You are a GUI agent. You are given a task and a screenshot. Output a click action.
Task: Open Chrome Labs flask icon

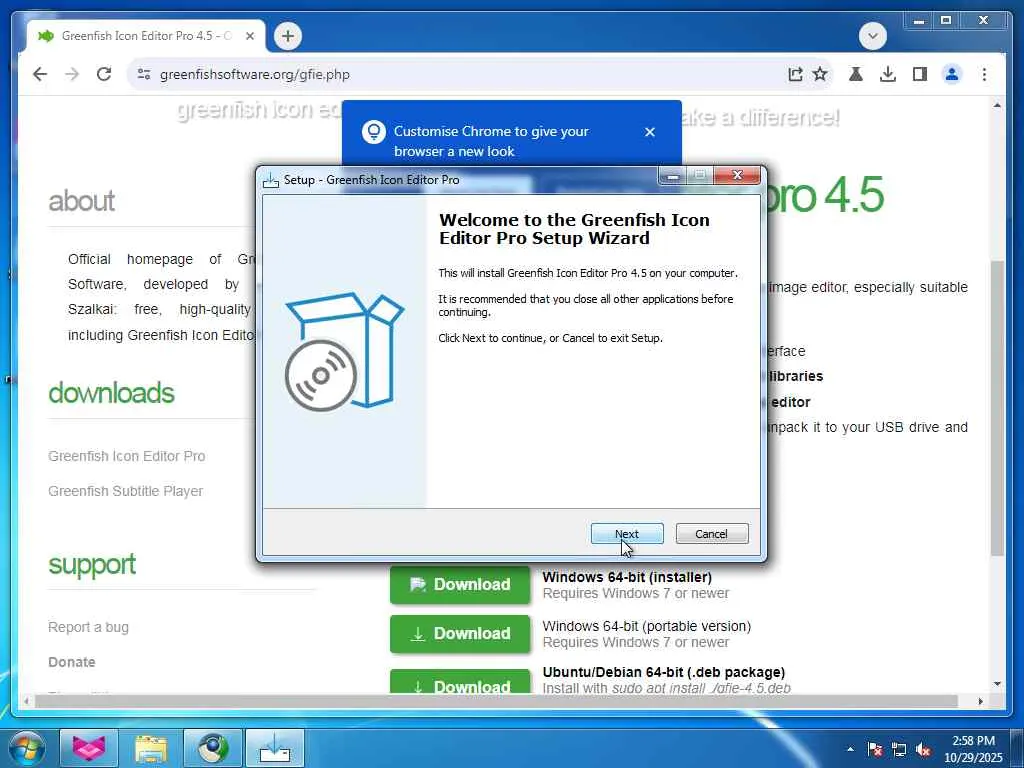pyautogui.click(x=856, y=74)
